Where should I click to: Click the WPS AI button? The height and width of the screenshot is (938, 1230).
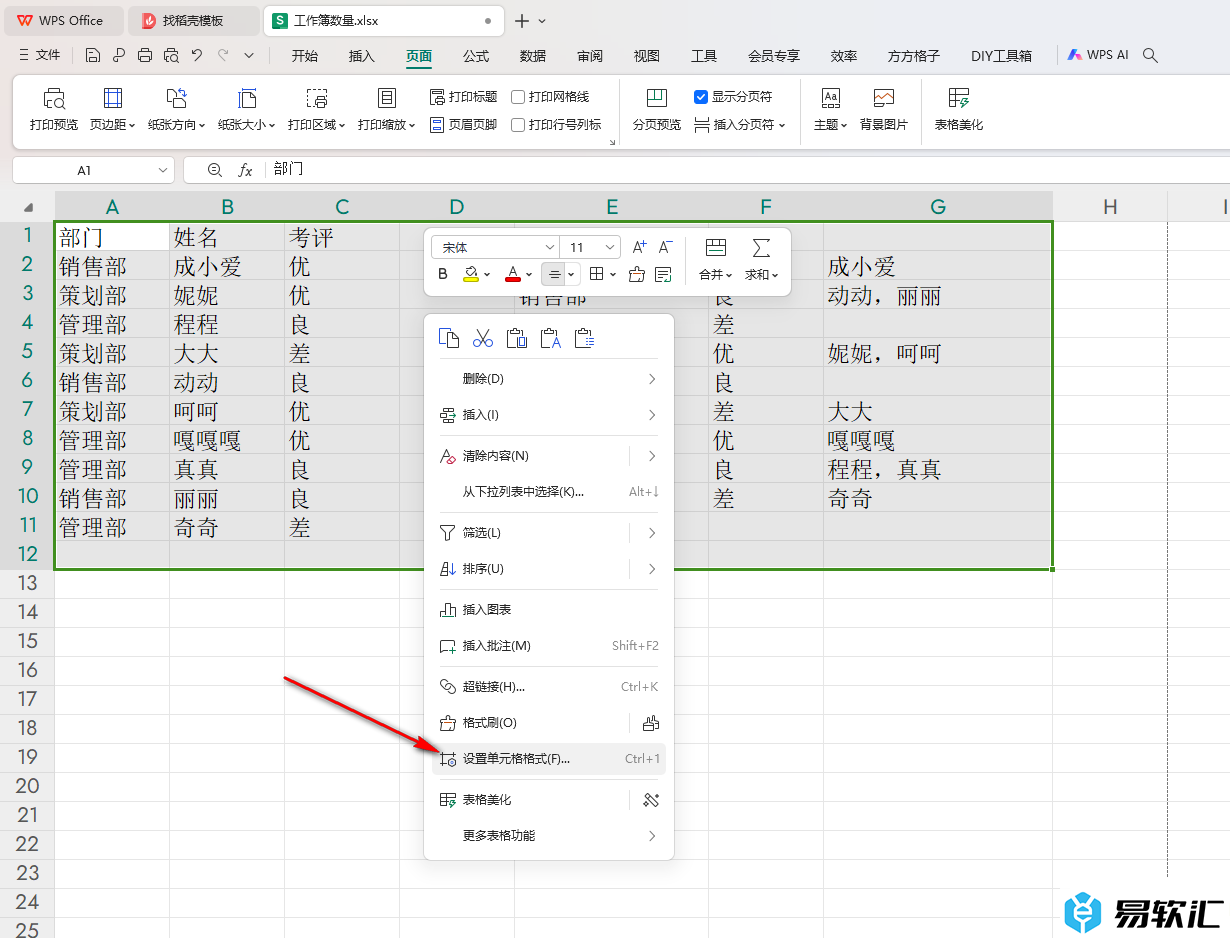tap(1098, 56)
